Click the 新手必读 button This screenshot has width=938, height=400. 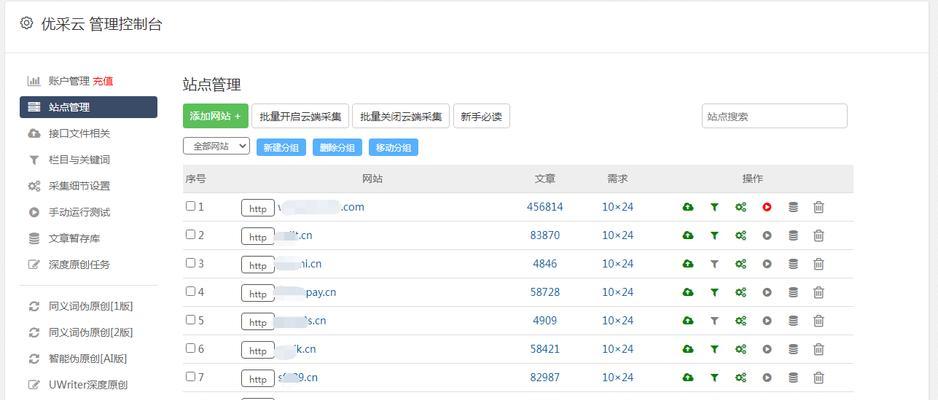click(x=482, y=116)
